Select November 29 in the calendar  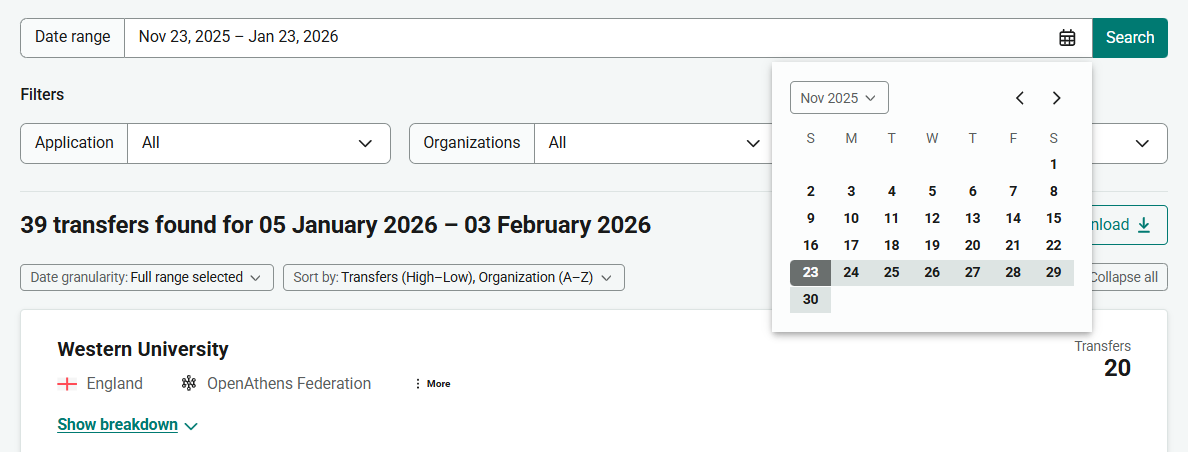click(x=1053, y=273)
